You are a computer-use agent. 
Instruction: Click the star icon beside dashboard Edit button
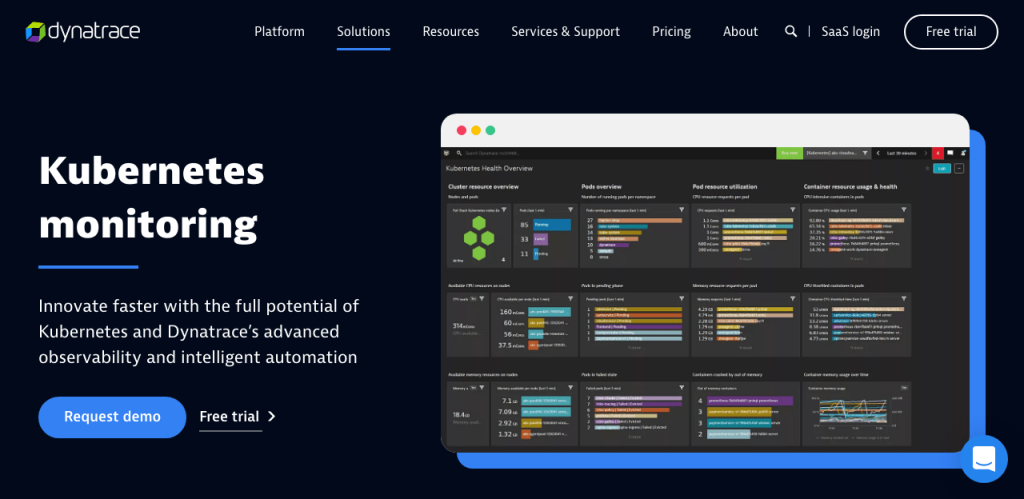tap(926, 168)
